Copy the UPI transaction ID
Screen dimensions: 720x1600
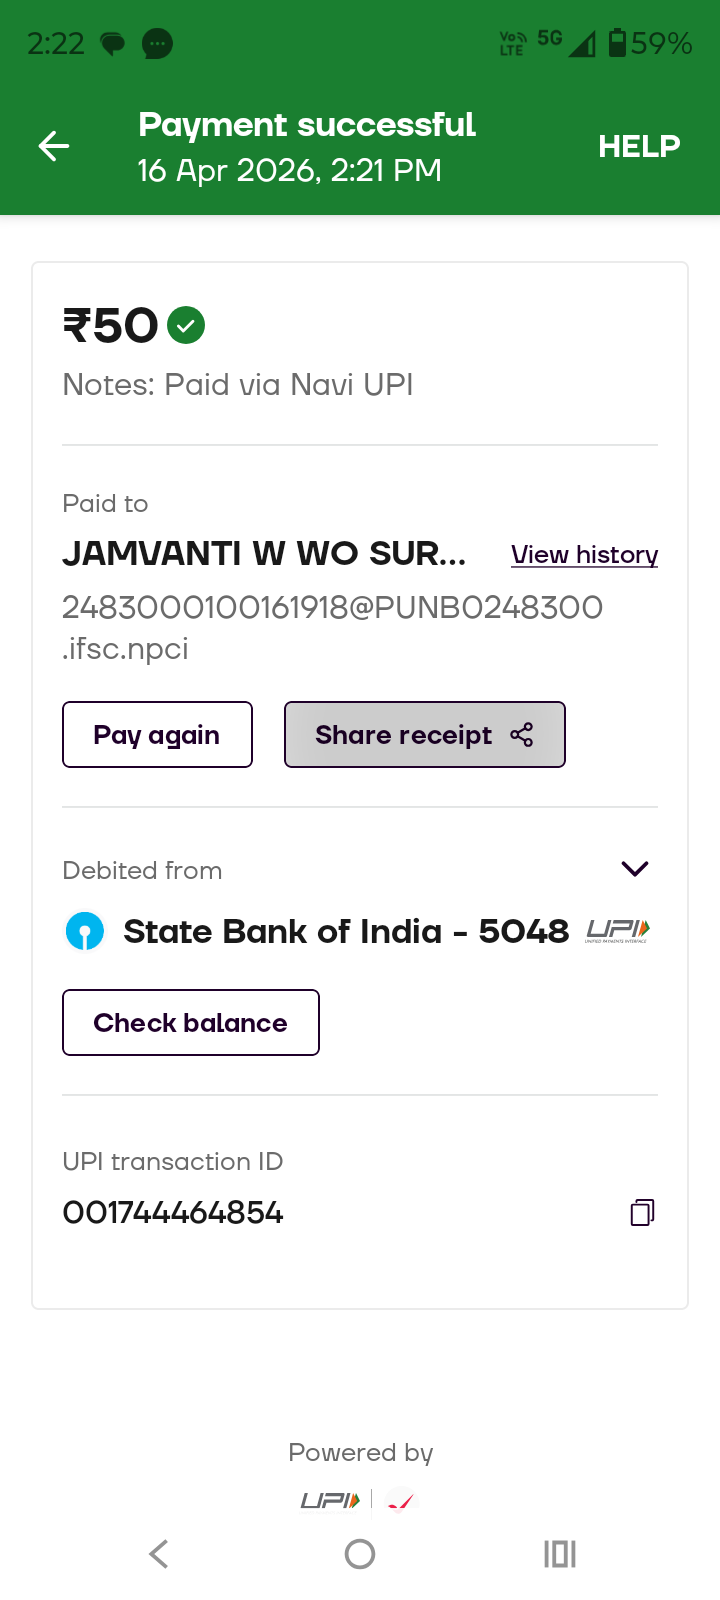[x=642, y=1213]
